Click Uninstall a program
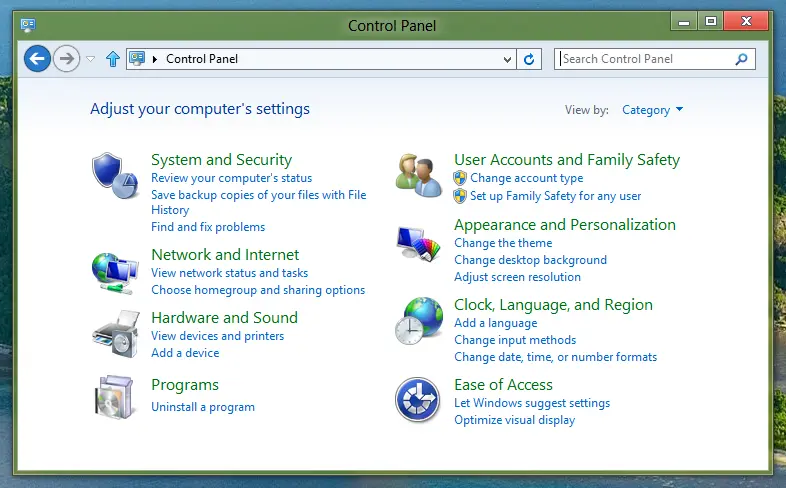Viewport: 786px width, 488px height. click(x=203, y=407)
